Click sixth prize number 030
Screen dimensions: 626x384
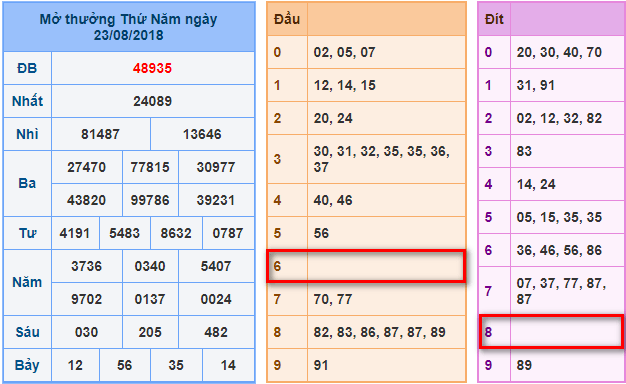[x=86, y=332]
